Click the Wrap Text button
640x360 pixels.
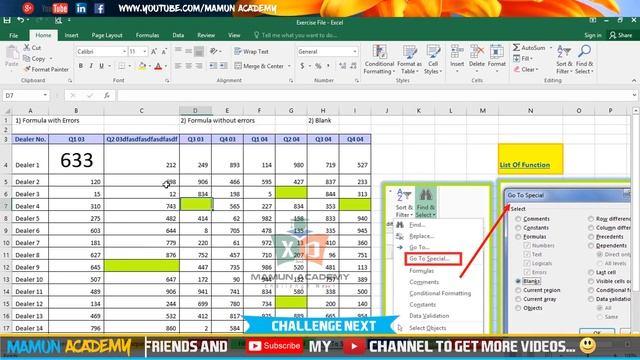click(251, 51)
